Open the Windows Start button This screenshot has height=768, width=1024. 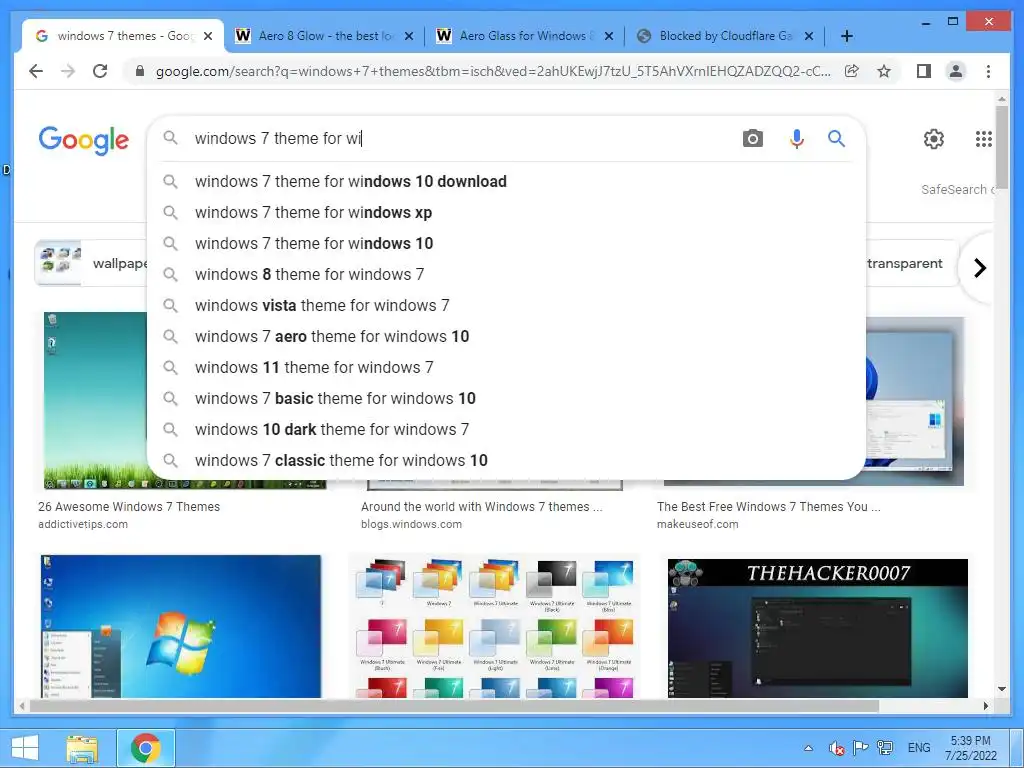[25, 748]
